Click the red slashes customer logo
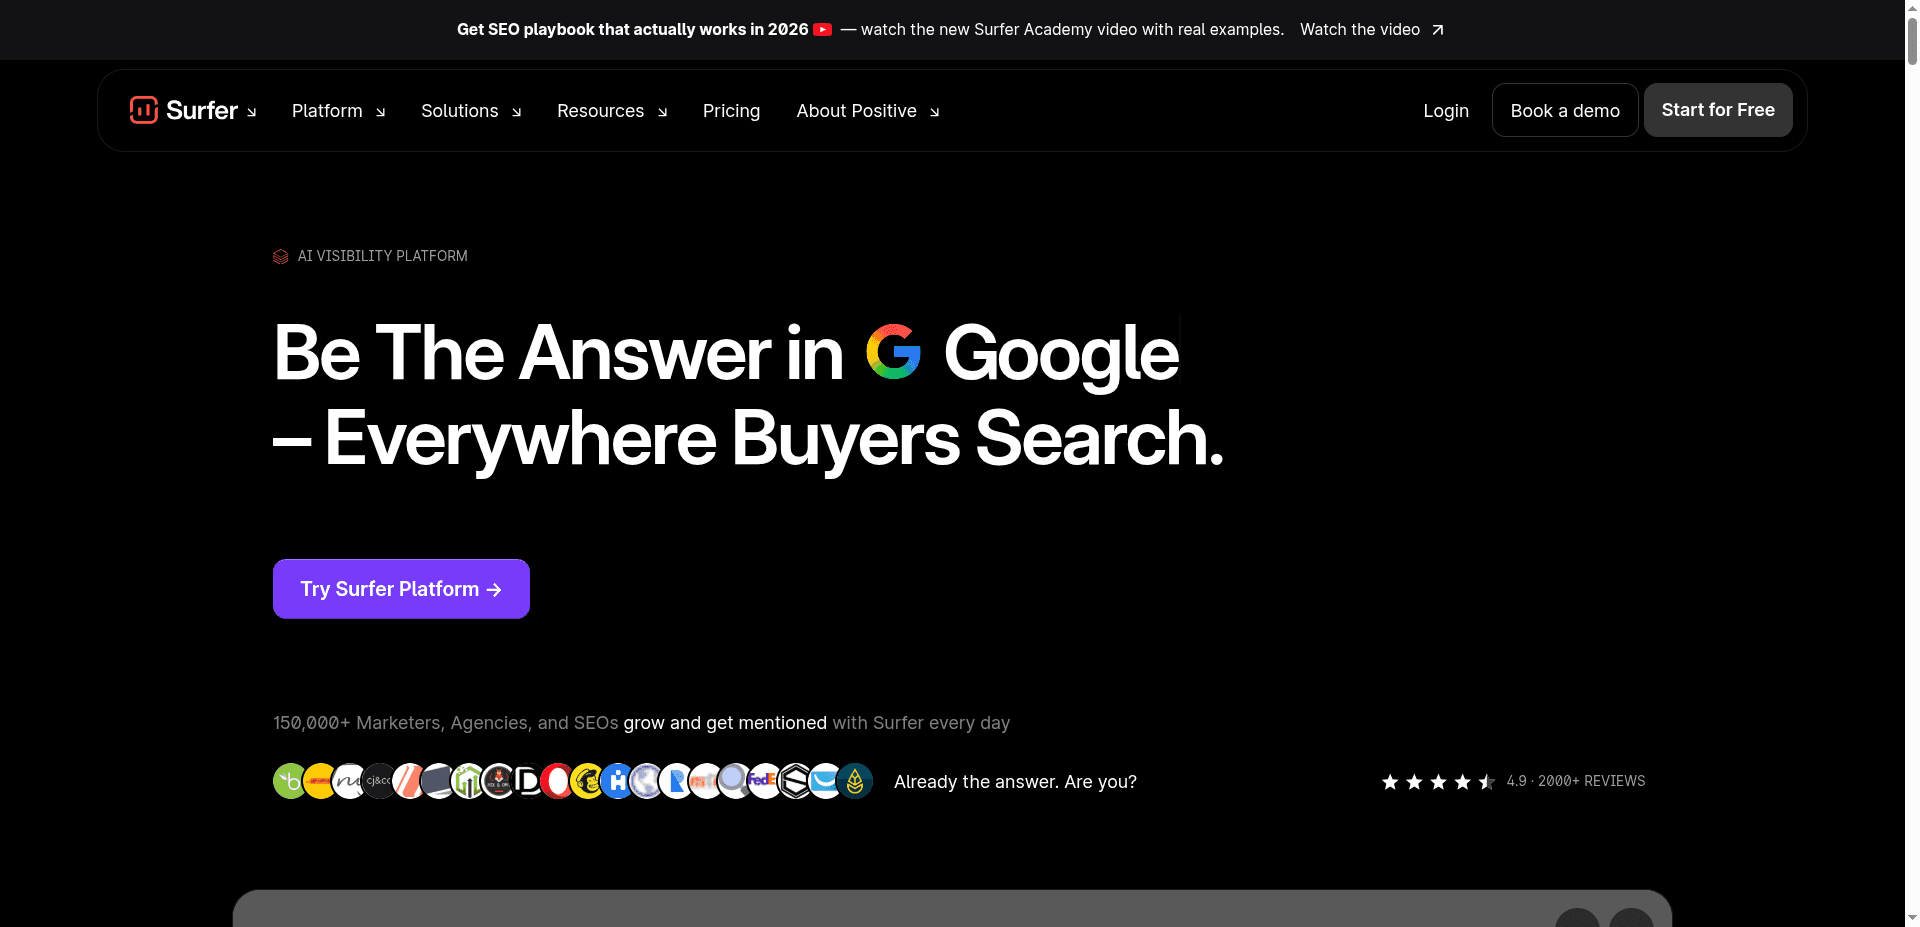Image resolution: width=1920 pixels, height=927 pixels. pos(409,781)
